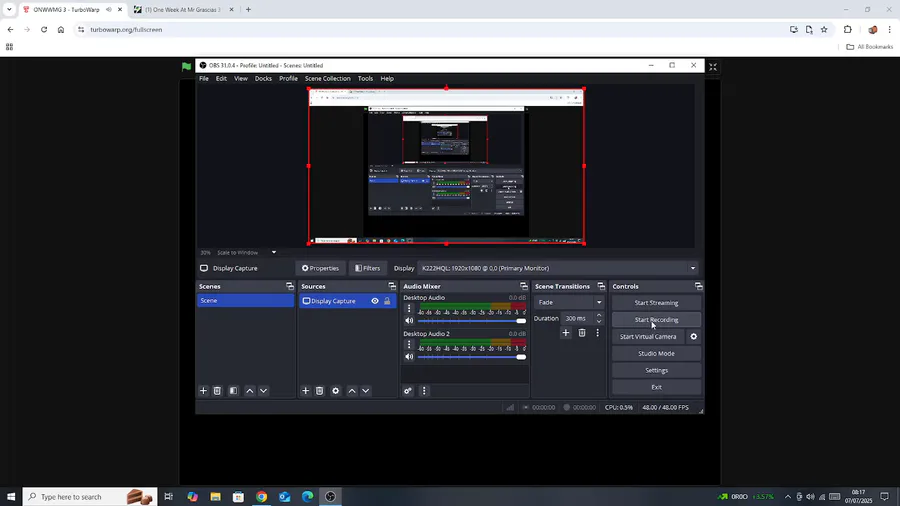Open the Scene Collection menu

click(x=327, y=79)
